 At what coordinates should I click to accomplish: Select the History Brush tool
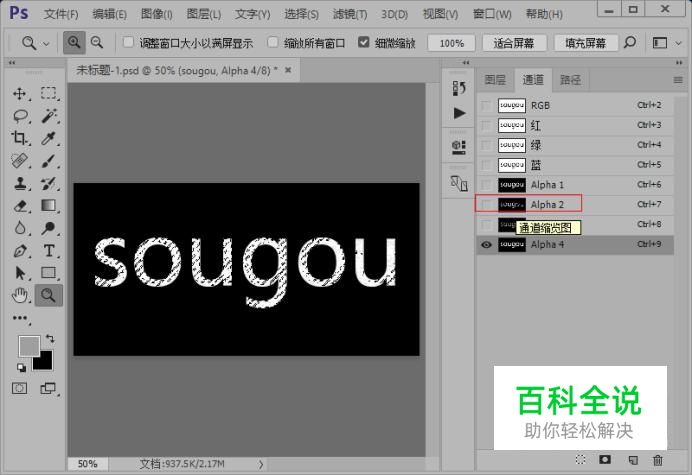click(x=49, y=183)
